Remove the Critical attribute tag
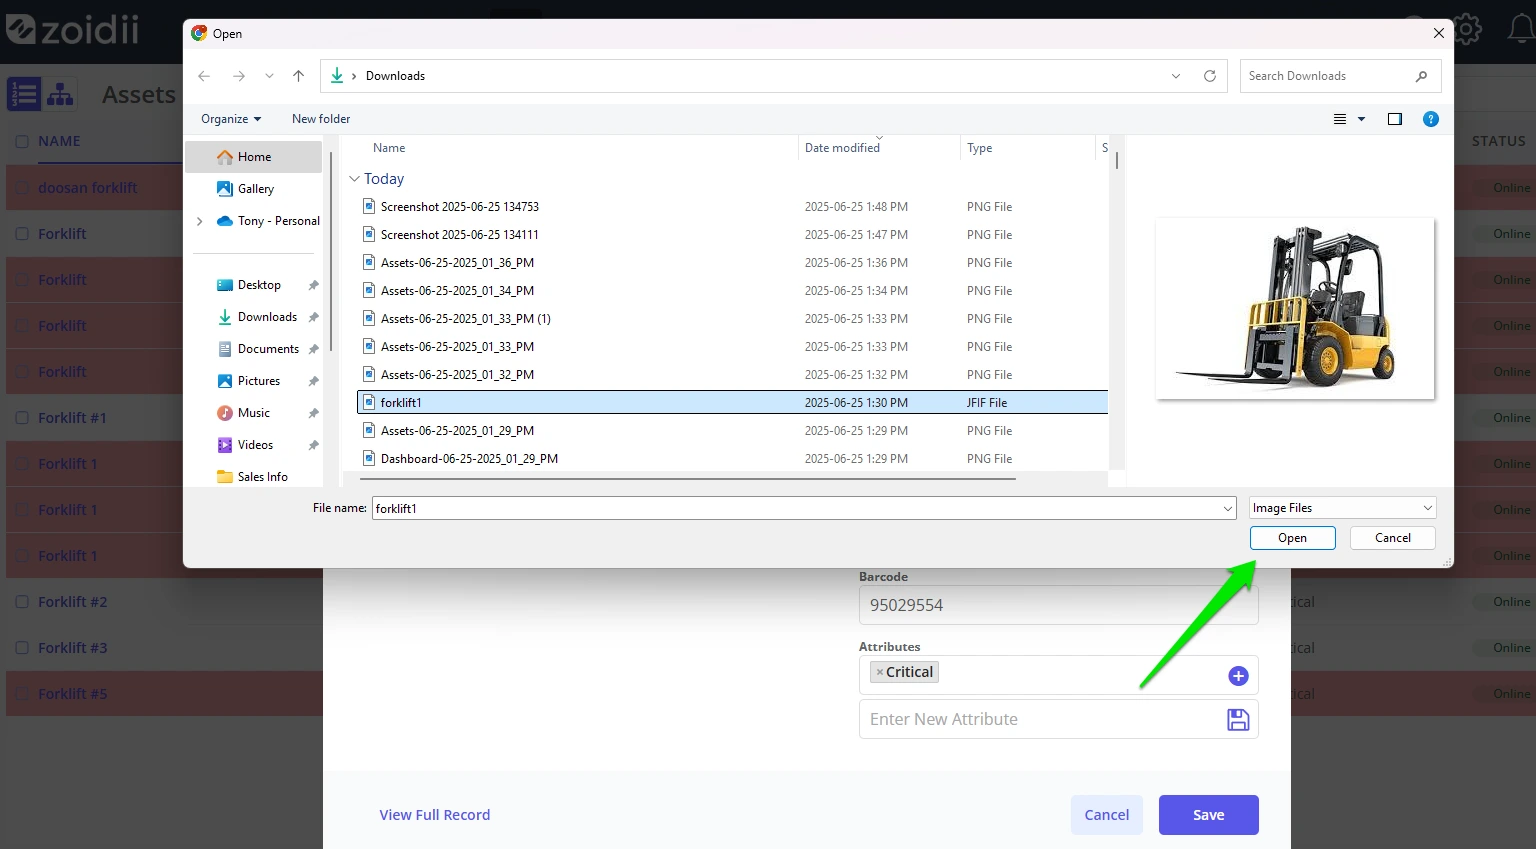 tap(880, 672)
